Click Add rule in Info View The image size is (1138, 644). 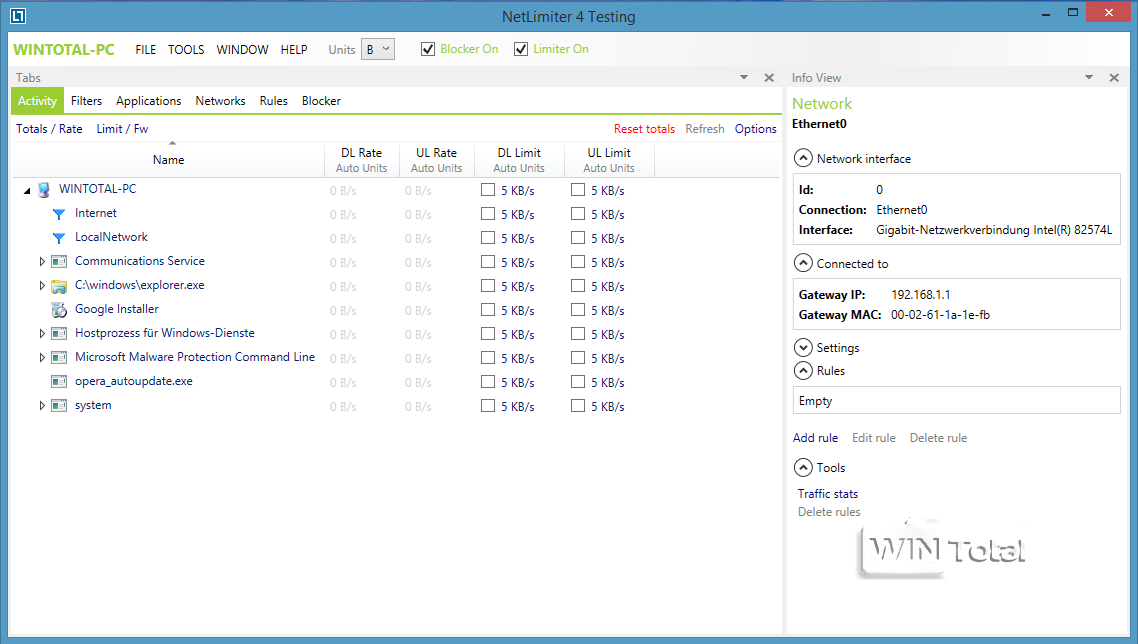point(815,438)
